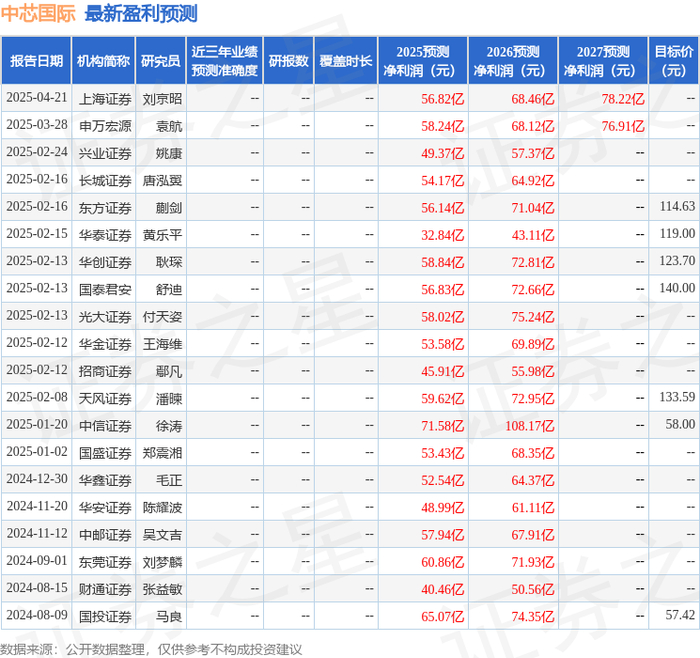Click the 64.92亿 profit value

[x=533, y=180]
